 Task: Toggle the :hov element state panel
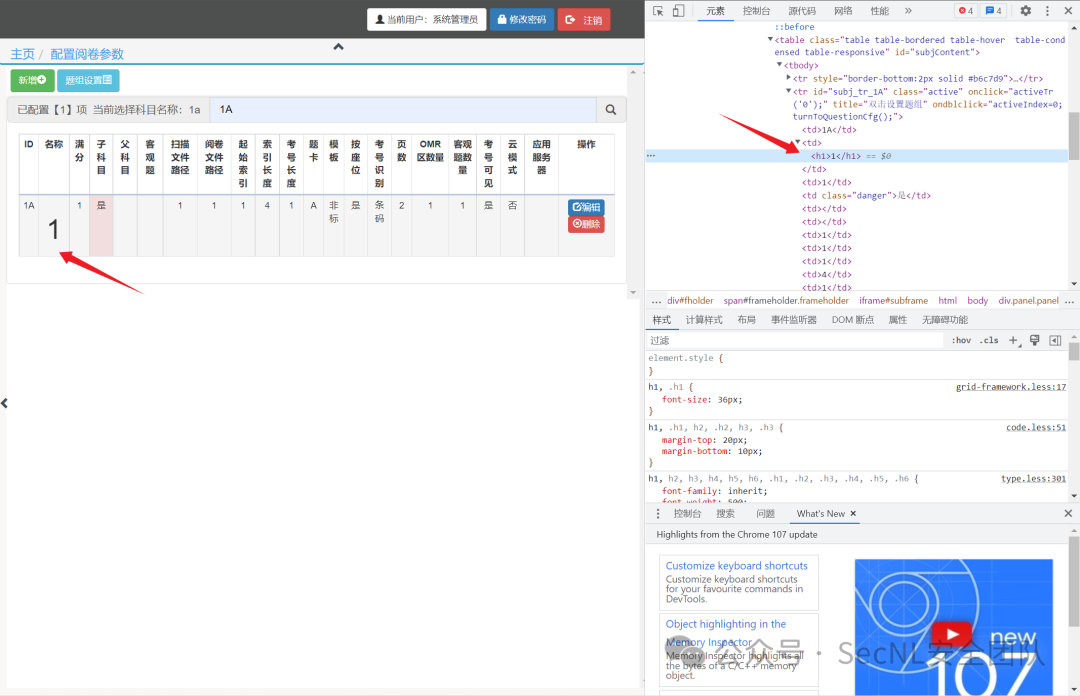pyautogui.click(x=961, y=341)
